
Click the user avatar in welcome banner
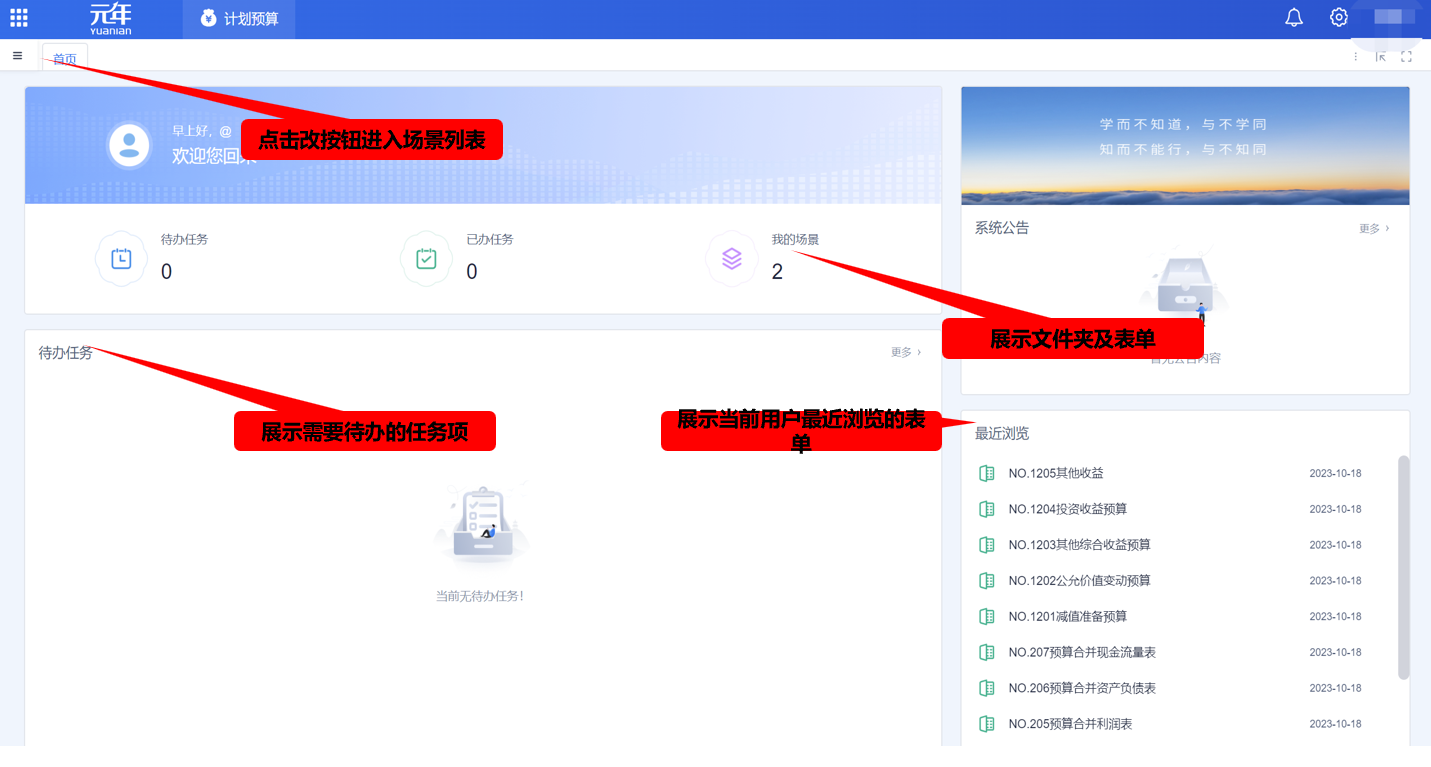(x=129, y=146)
